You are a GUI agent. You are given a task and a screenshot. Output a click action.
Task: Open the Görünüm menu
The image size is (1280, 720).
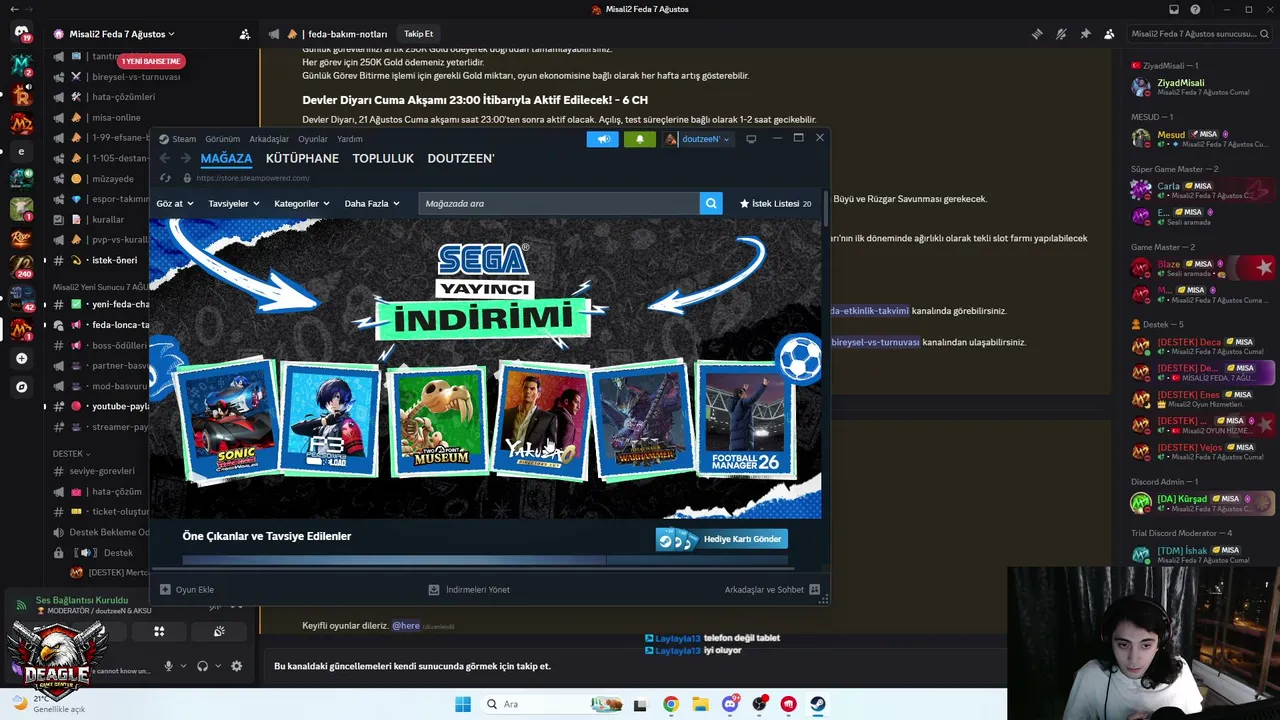222,139
